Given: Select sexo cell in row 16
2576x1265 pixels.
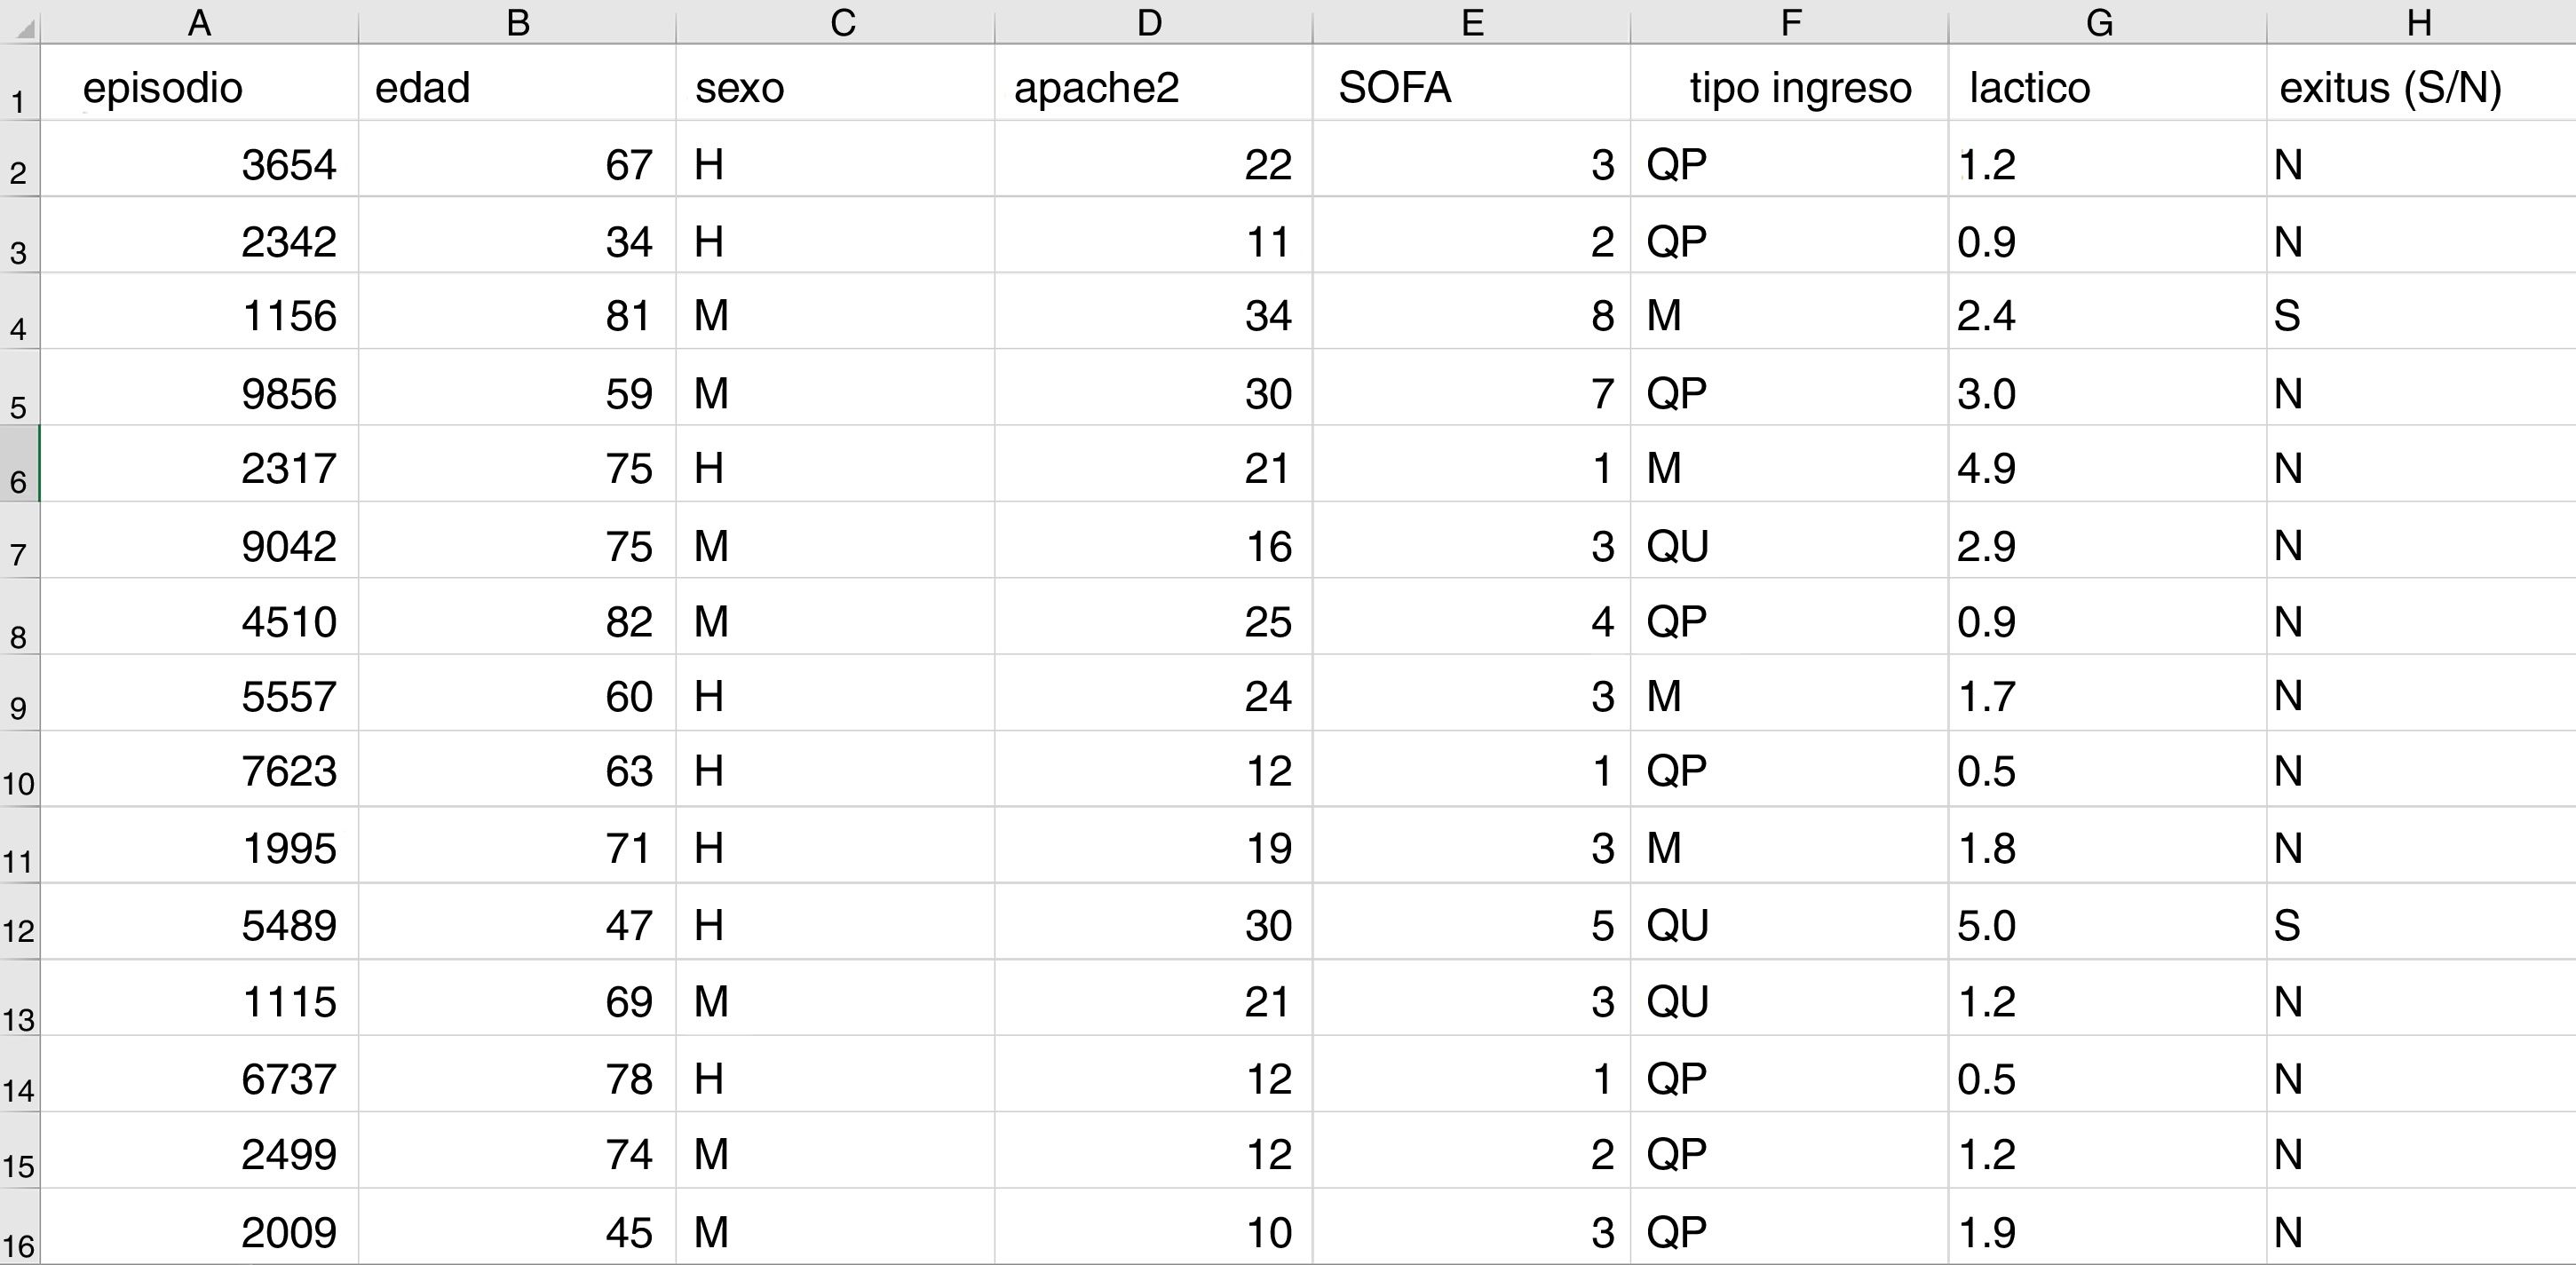Looking at the screenshot, I should [x=835, y=1232].
